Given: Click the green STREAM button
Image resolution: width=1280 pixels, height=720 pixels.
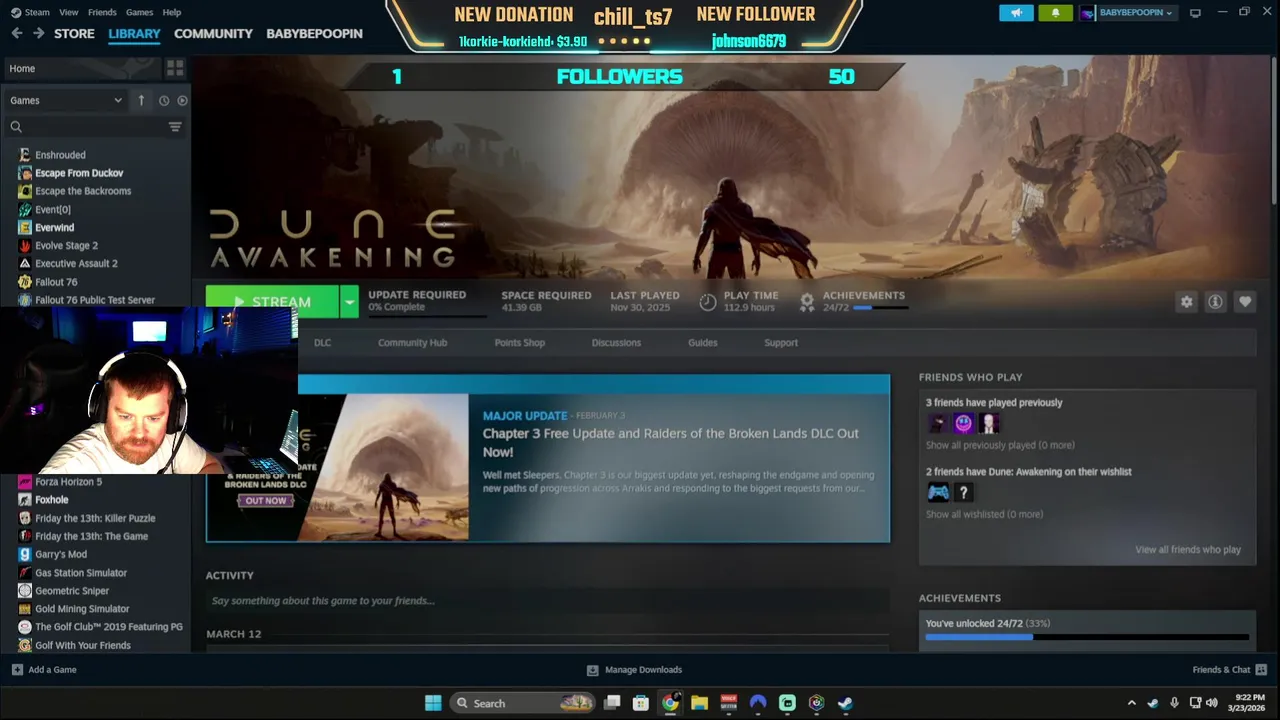Looking at the screenshot, I should click(272, 301).
